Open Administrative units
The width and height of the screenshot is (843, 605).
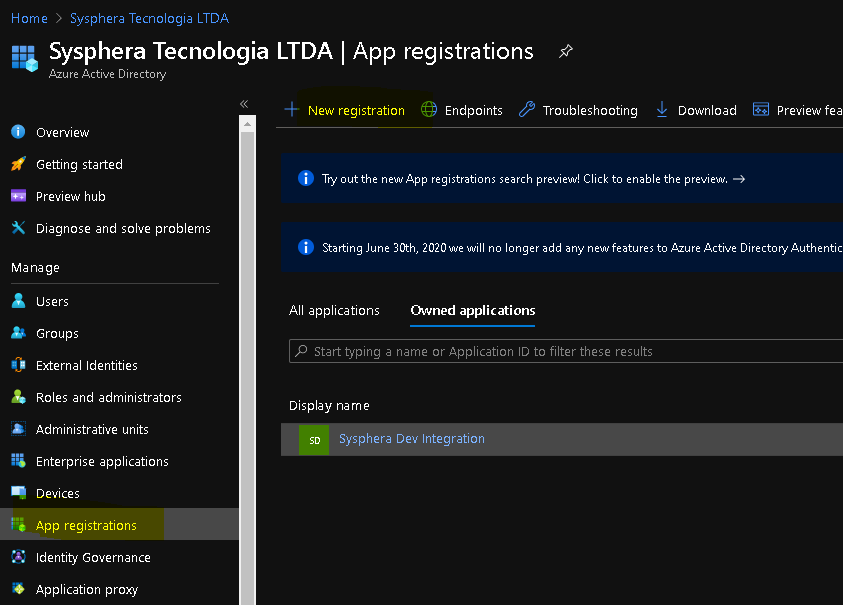(92, 429)
